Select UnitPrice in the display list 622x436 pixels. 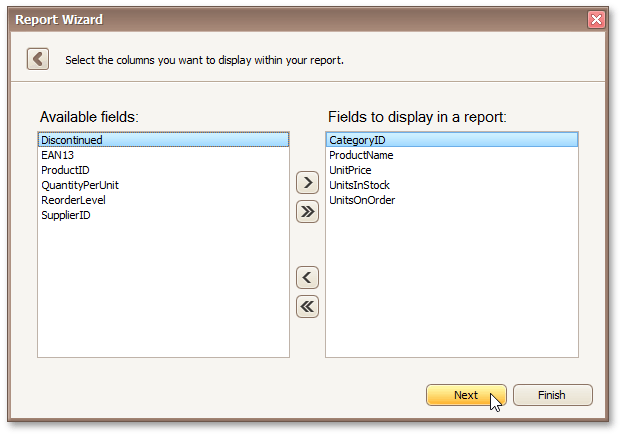350,170
